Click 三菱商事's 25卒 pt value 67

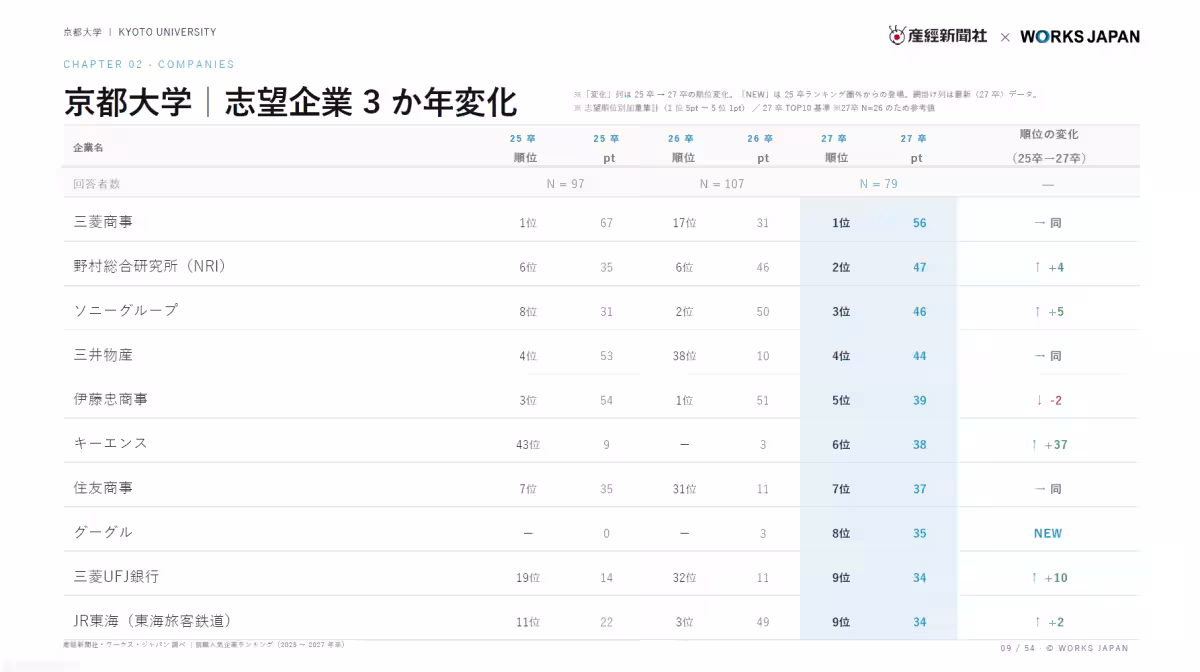pyautogui.click(x=606, y=223)
